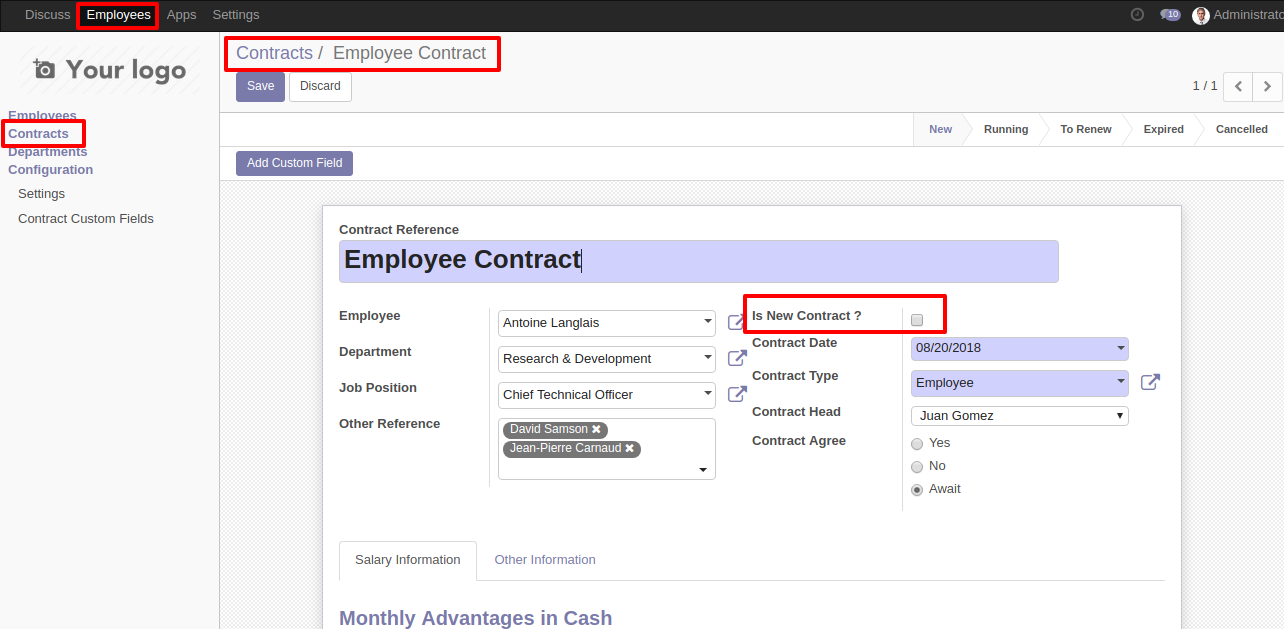Toggle the Is New Contract checkbox
Image resolution: width=1284 pixels, height=629 pixels.
(917, 320)
